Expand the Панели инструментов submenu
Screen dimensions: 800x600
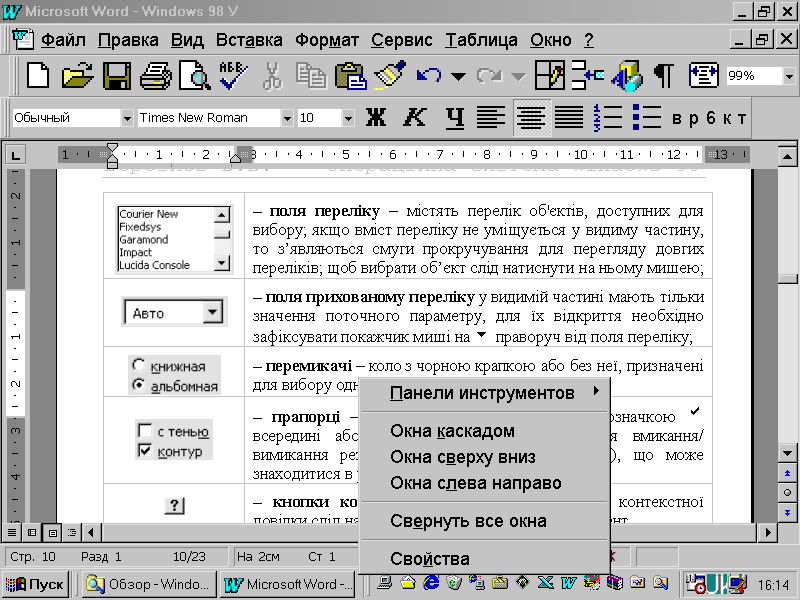tap(485, 393)
